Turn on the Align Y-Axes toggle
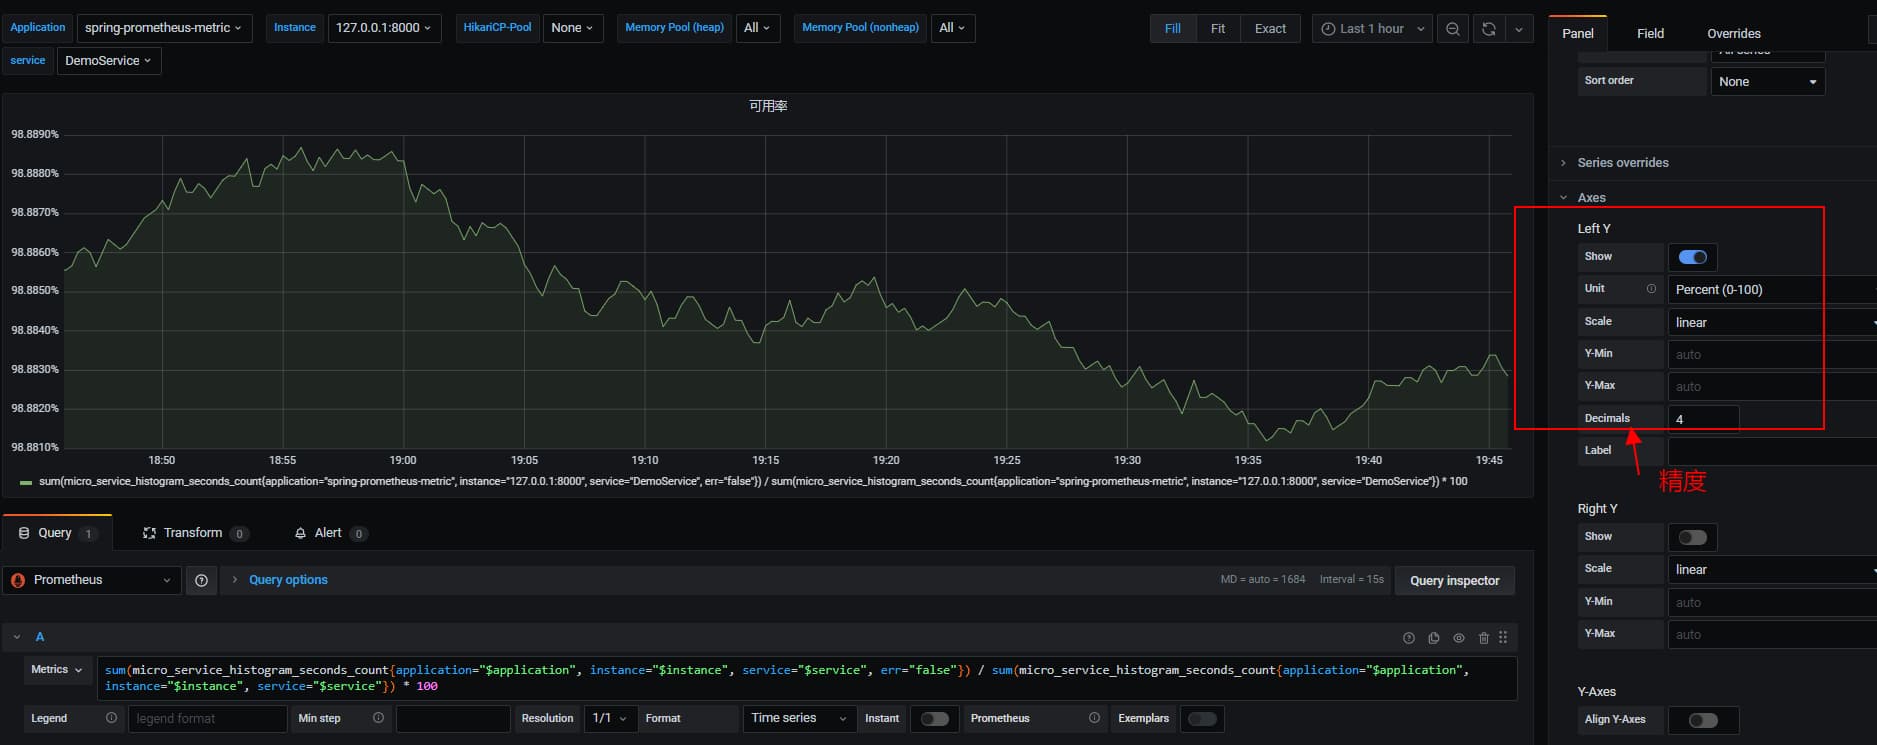The image size is (1877, 745). [x=1702, y=720]
